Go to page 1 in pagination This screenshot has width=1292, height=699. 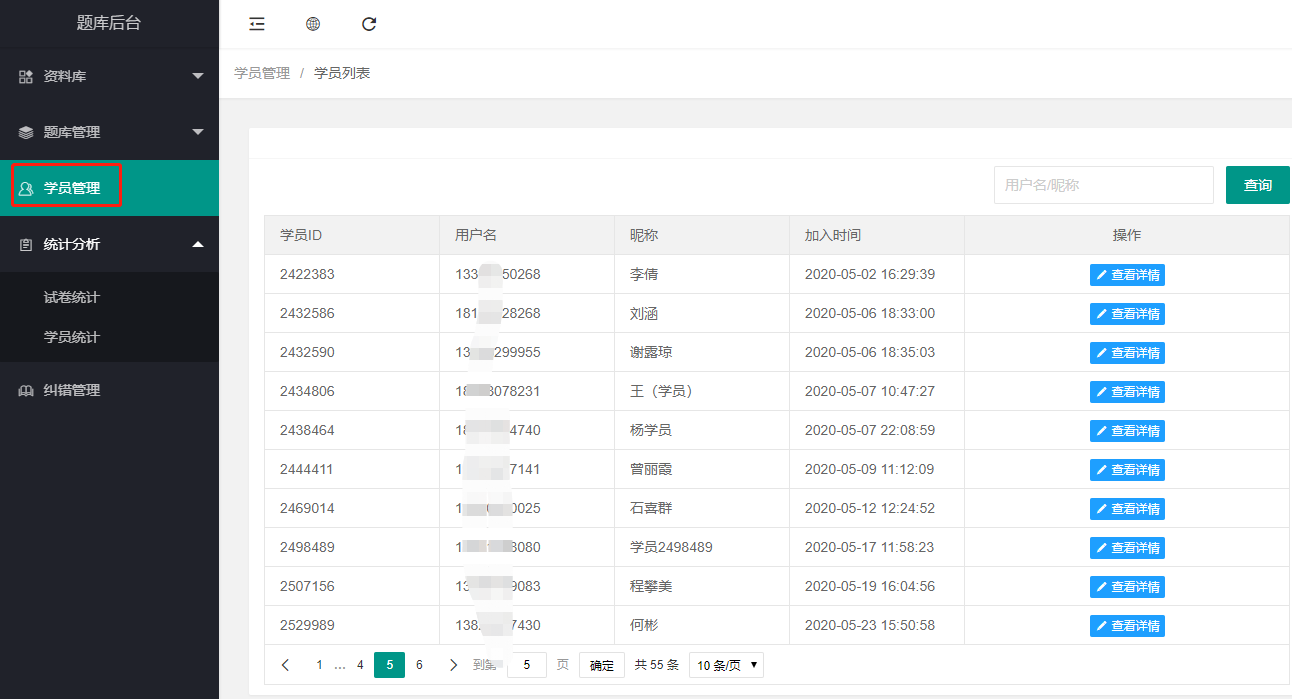pyautogui.click(x=320, y=665)
